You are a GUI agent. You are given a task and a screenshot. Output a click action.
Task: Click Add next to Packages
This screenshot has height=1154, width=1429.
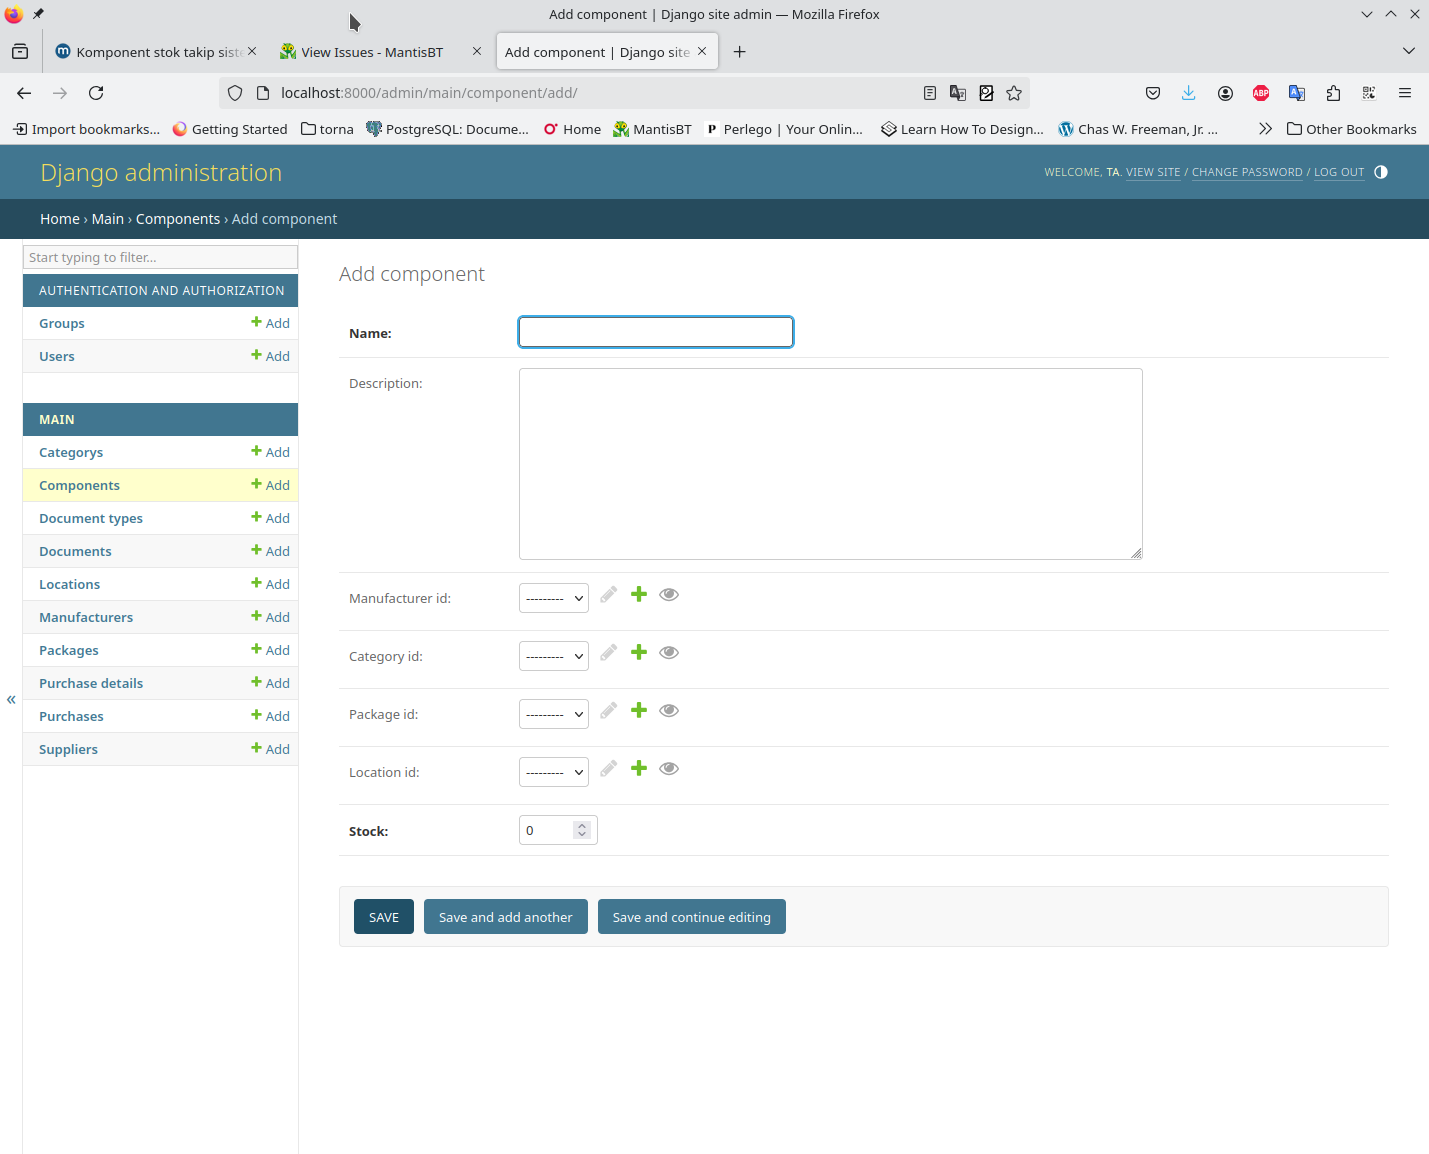pyautogui.click(x=271, y=650)
